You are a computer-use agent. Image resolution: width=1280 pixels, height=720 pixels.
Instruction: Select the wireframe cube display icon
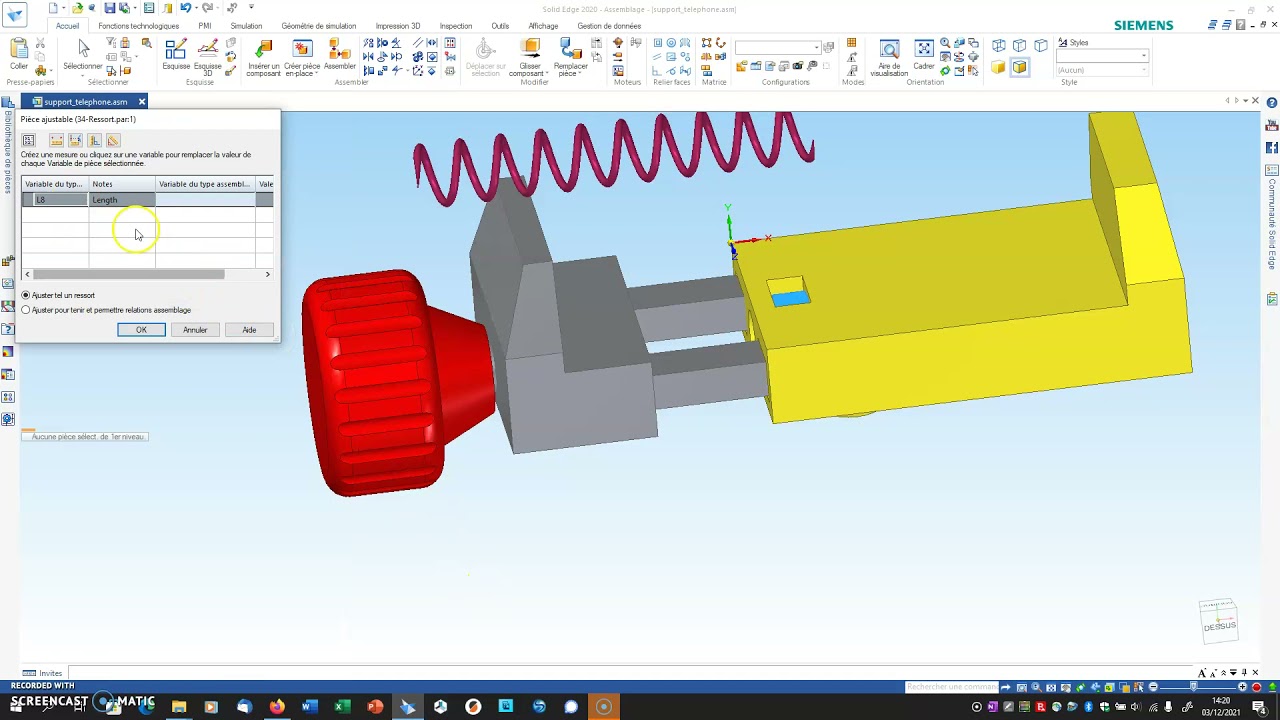point(998,45)
